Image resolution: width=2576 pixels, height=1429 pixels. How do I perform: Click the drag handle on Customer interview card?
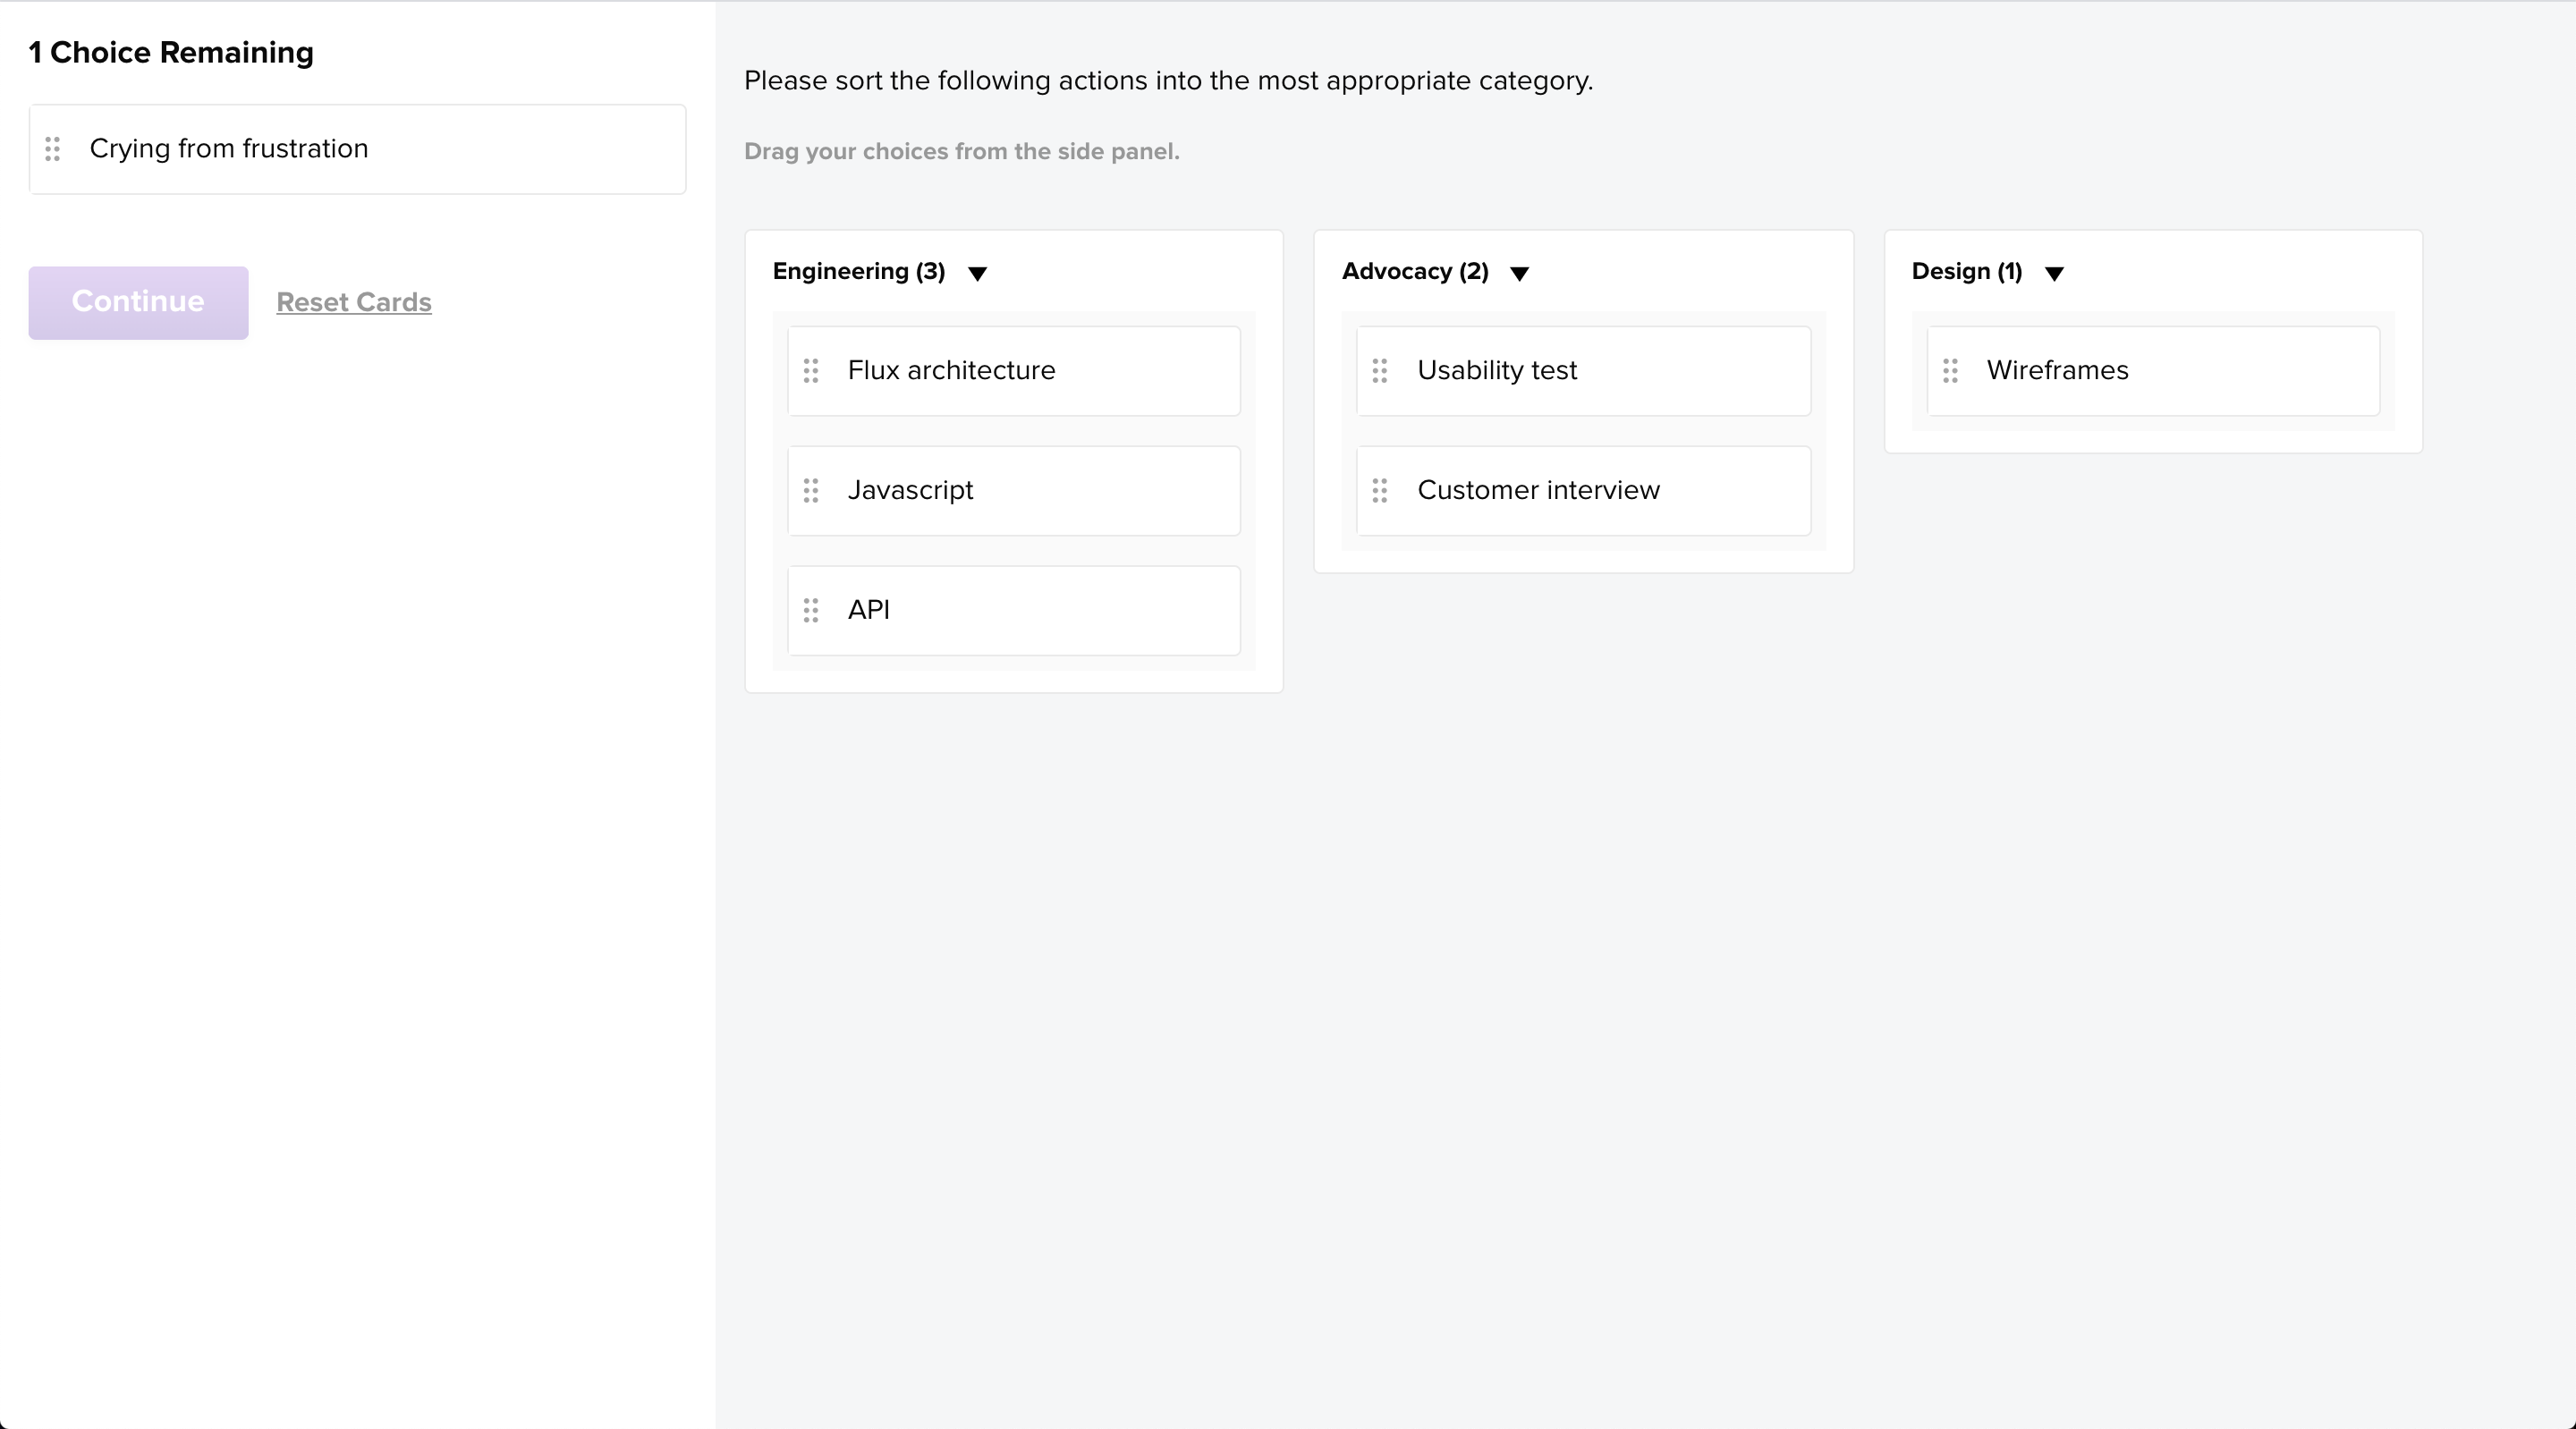pos(1380,491)
